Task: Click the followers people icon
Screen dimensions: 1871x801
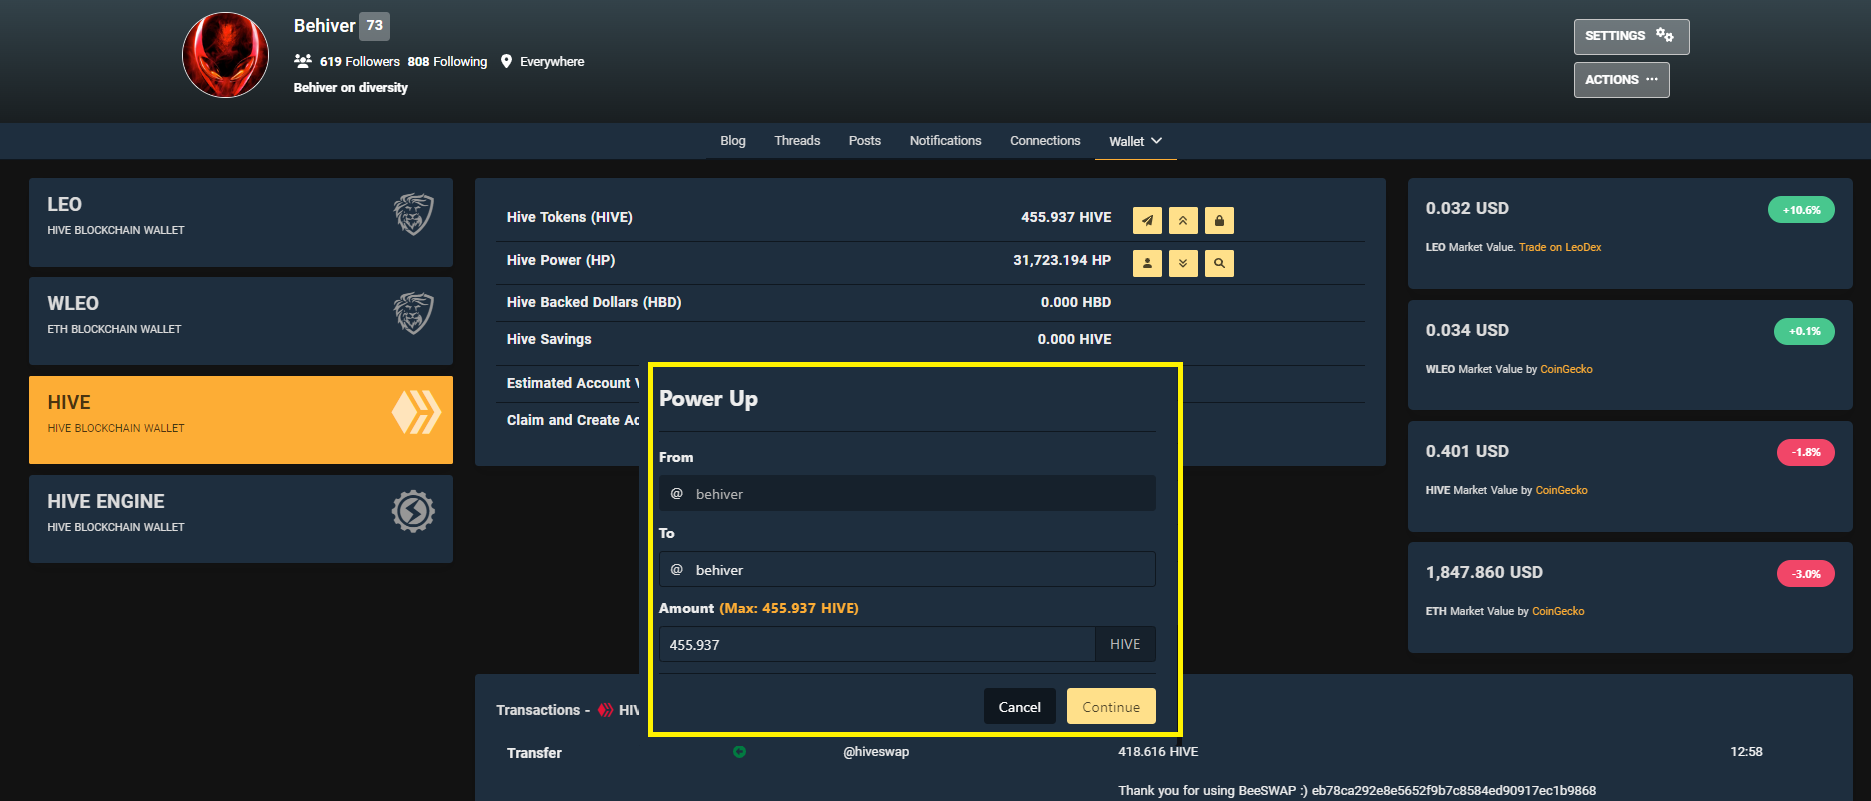Action: pyautogui.click(x=303, y=61)
